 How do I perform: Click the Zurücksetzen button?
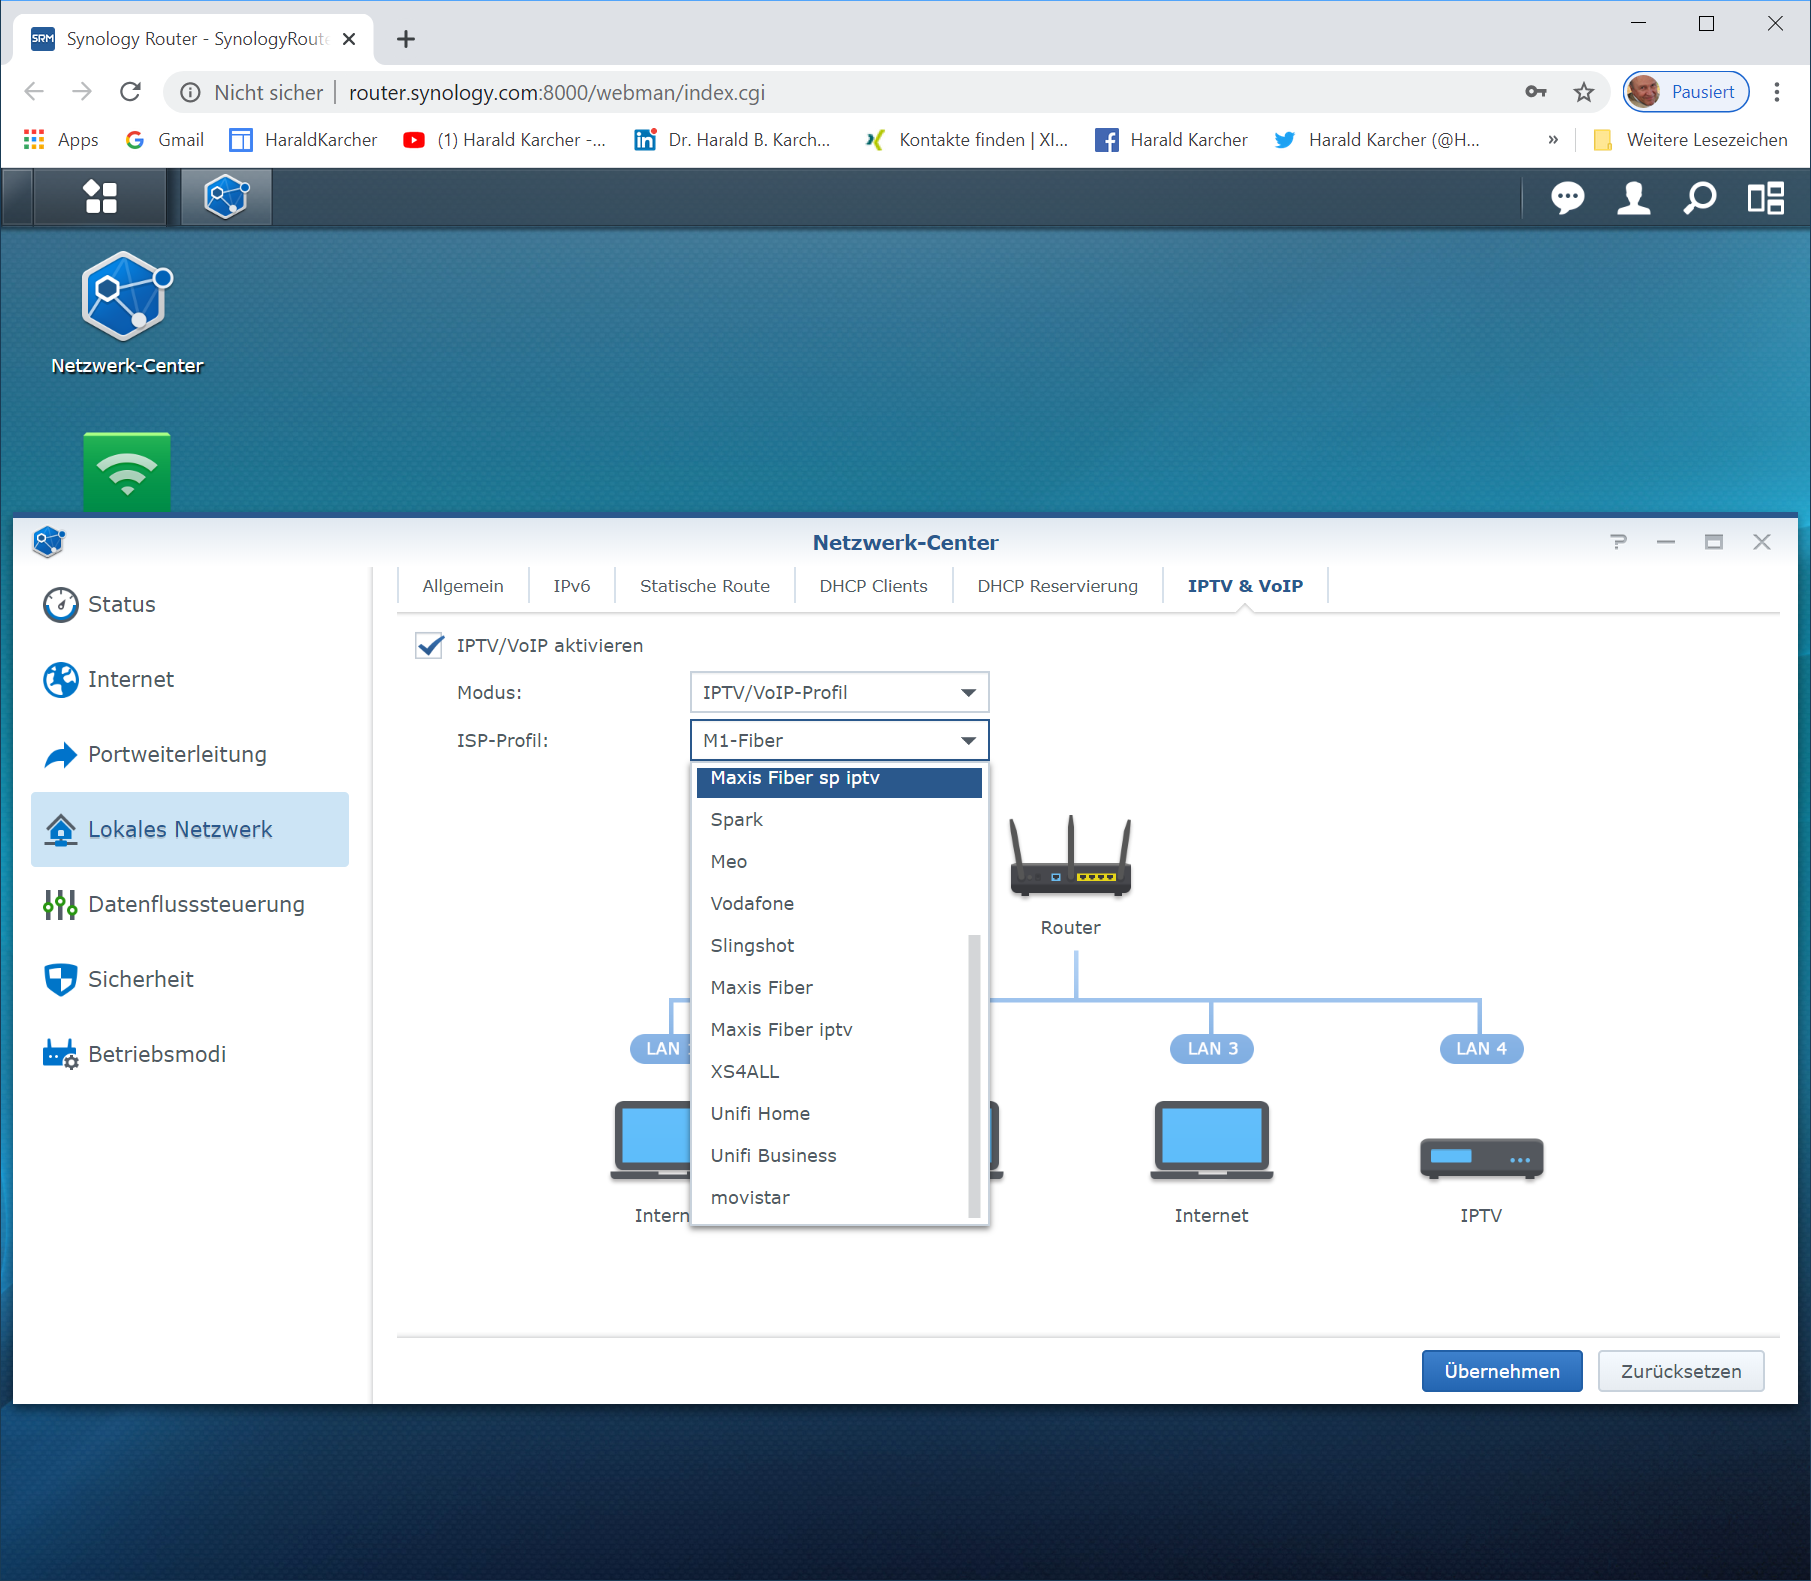[1680, 1371]
